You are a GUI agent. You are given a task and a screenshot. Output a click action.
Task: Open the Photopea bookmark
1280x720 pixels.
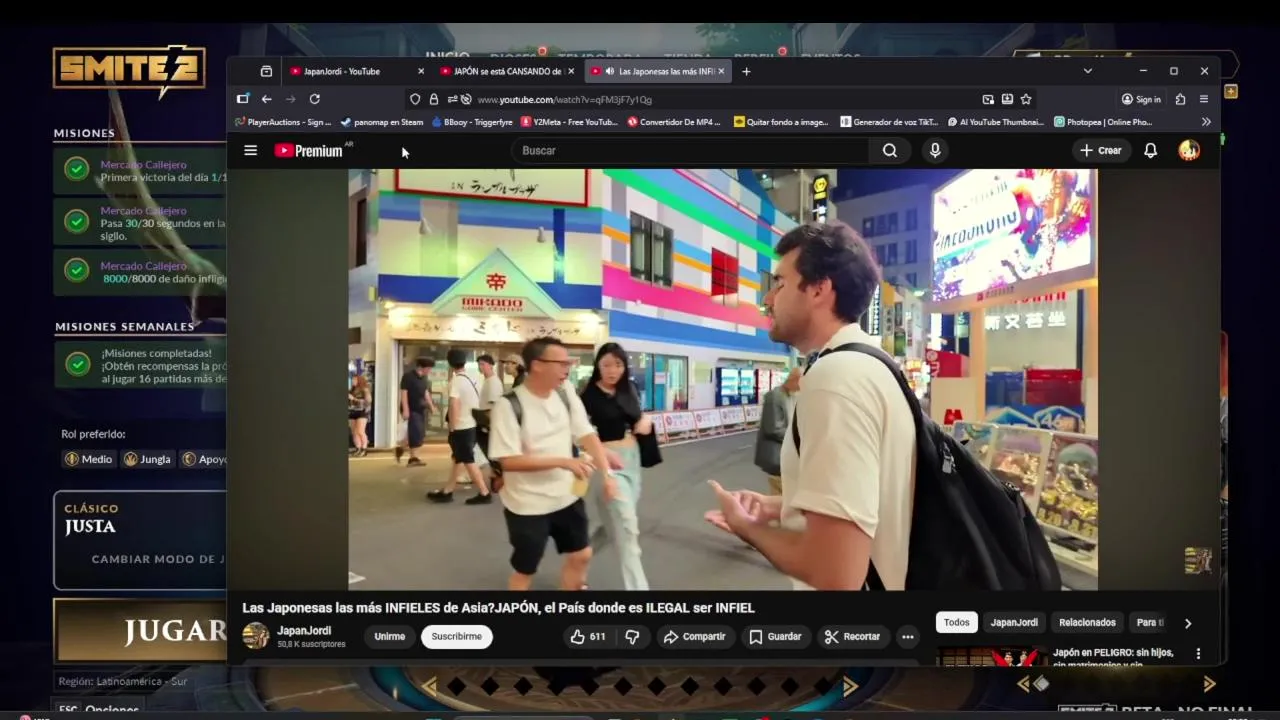1103,122
